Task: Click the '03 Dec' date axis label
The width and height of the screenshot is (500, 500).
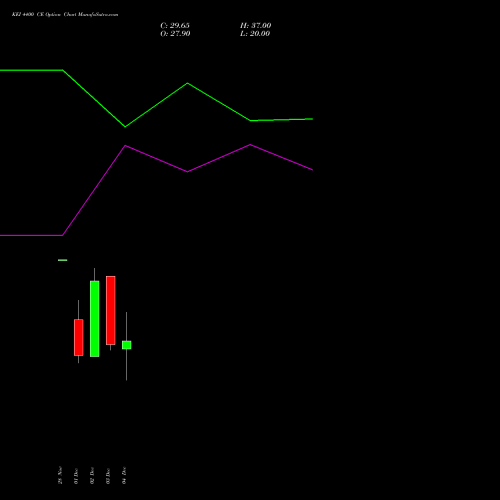Action: point(108,476)
